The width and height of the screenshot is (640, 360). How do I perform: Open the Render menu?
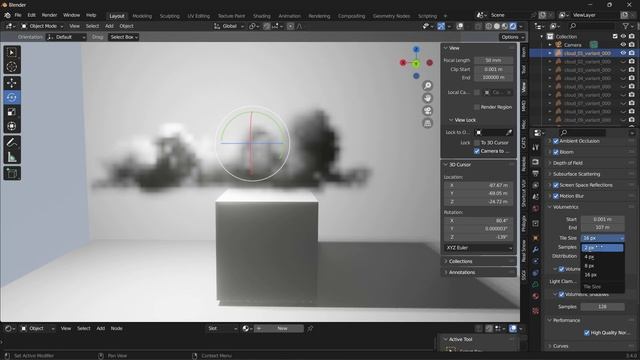coord(49,15)
